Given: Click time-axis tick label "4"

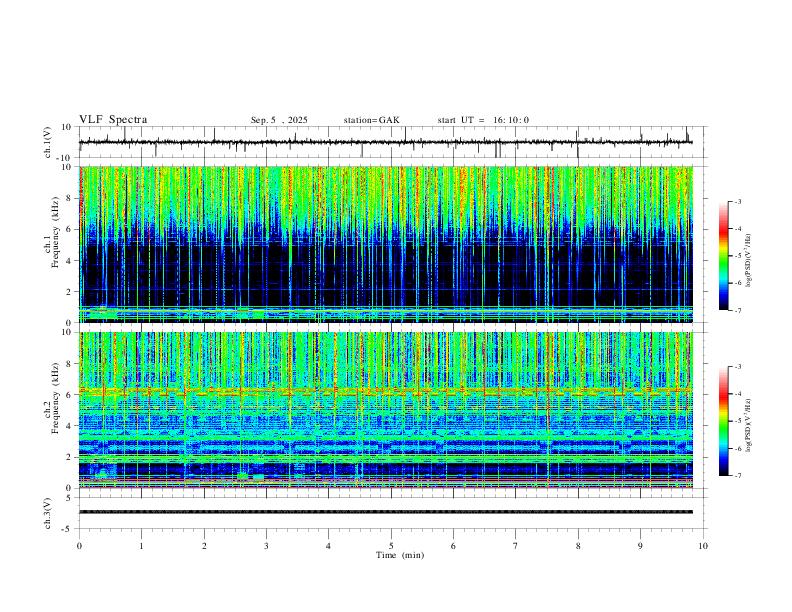Looking at the screenshot, I should (x=328, y=546).
